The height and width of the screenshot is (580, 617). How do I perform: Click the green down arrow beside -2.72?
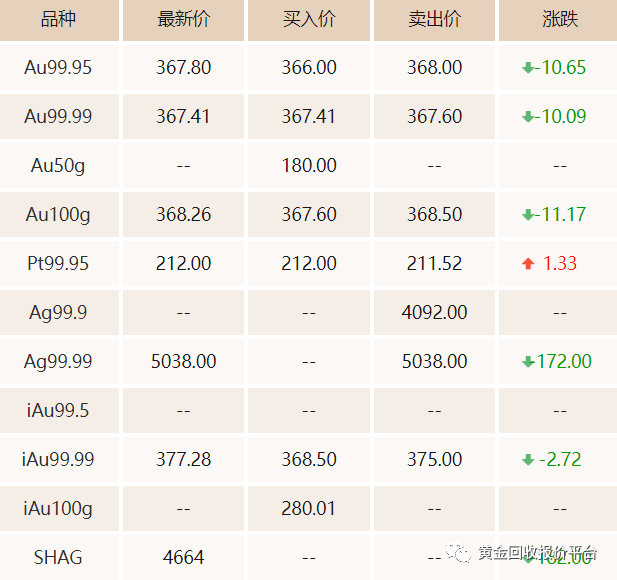click(x=528, y=460)
